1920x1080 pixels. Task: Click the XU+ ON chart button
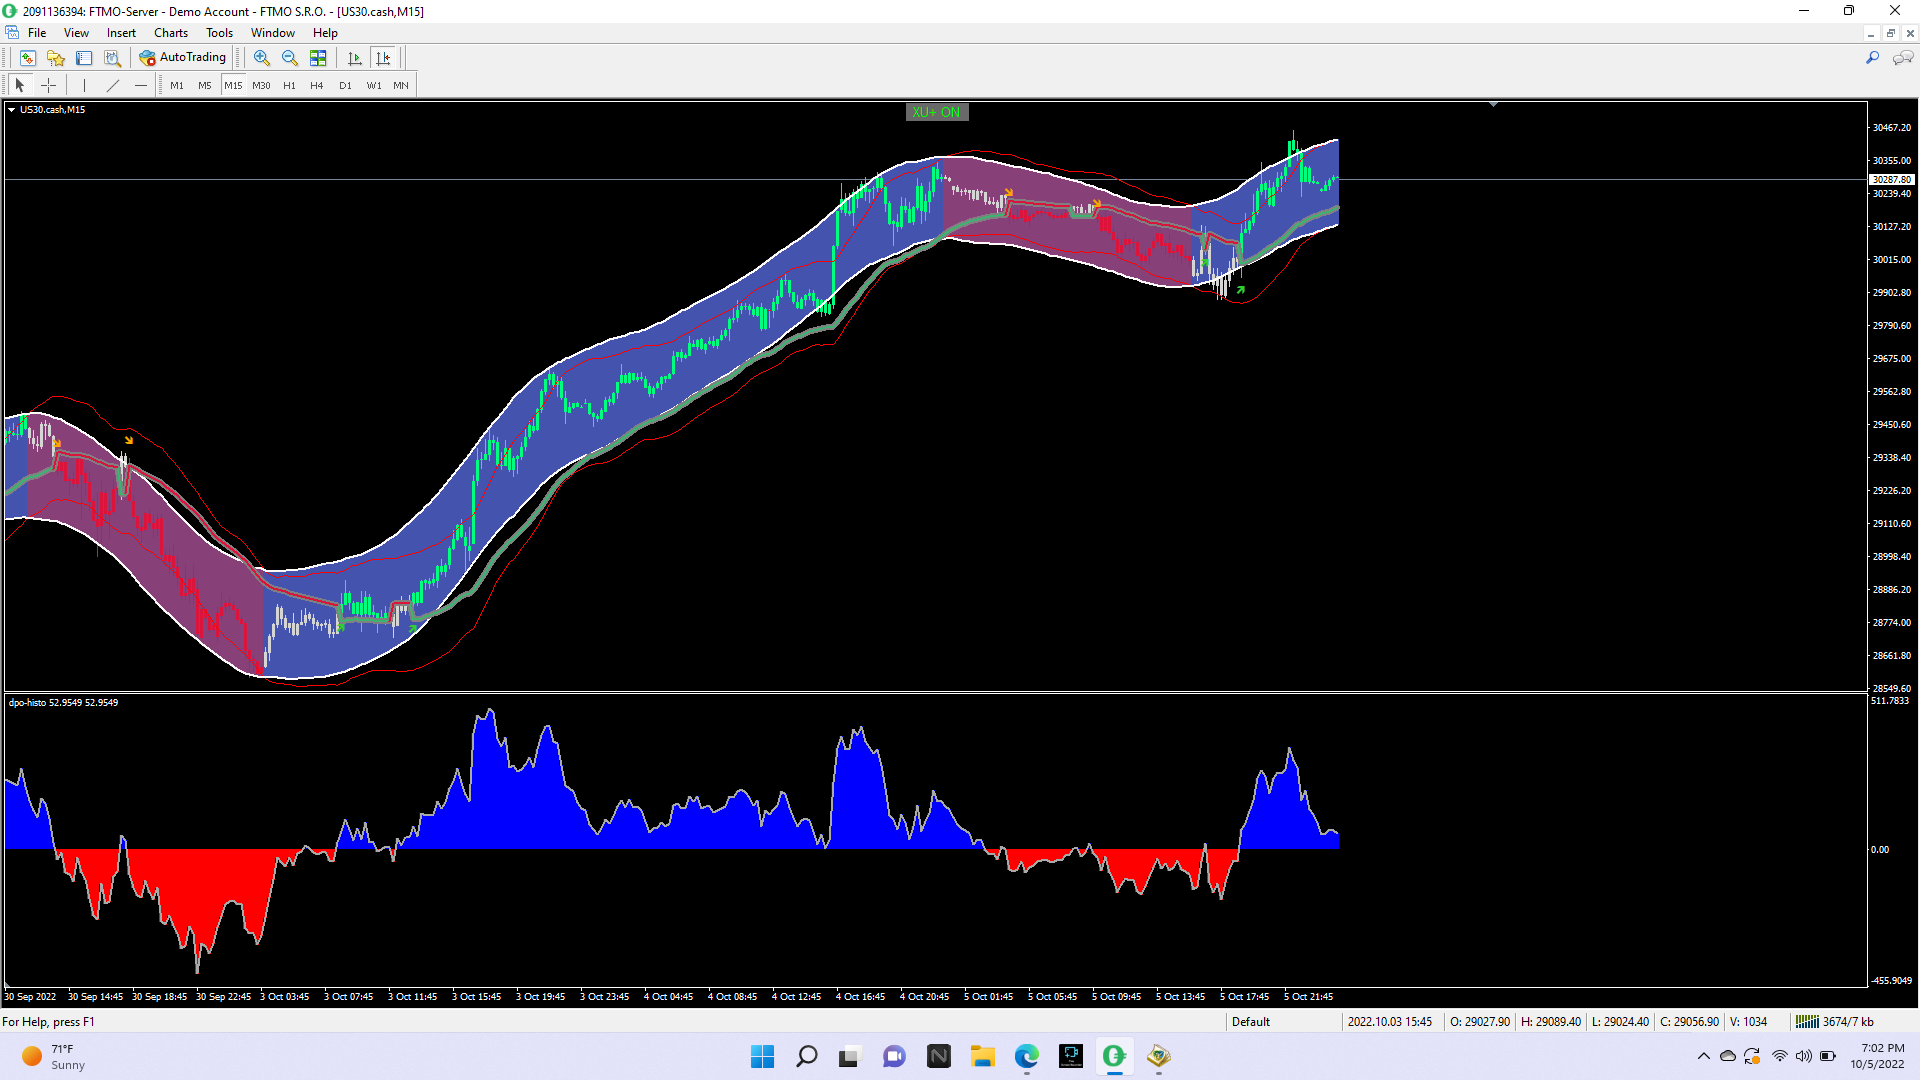(936, 112)
